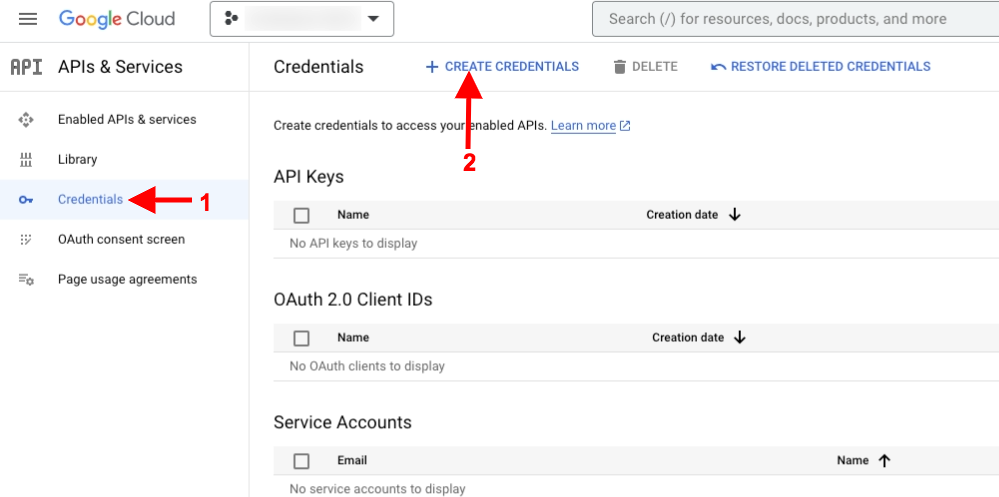Select all Service Accounts checkbox
This screenshot has width=999, height=497.
302,461
